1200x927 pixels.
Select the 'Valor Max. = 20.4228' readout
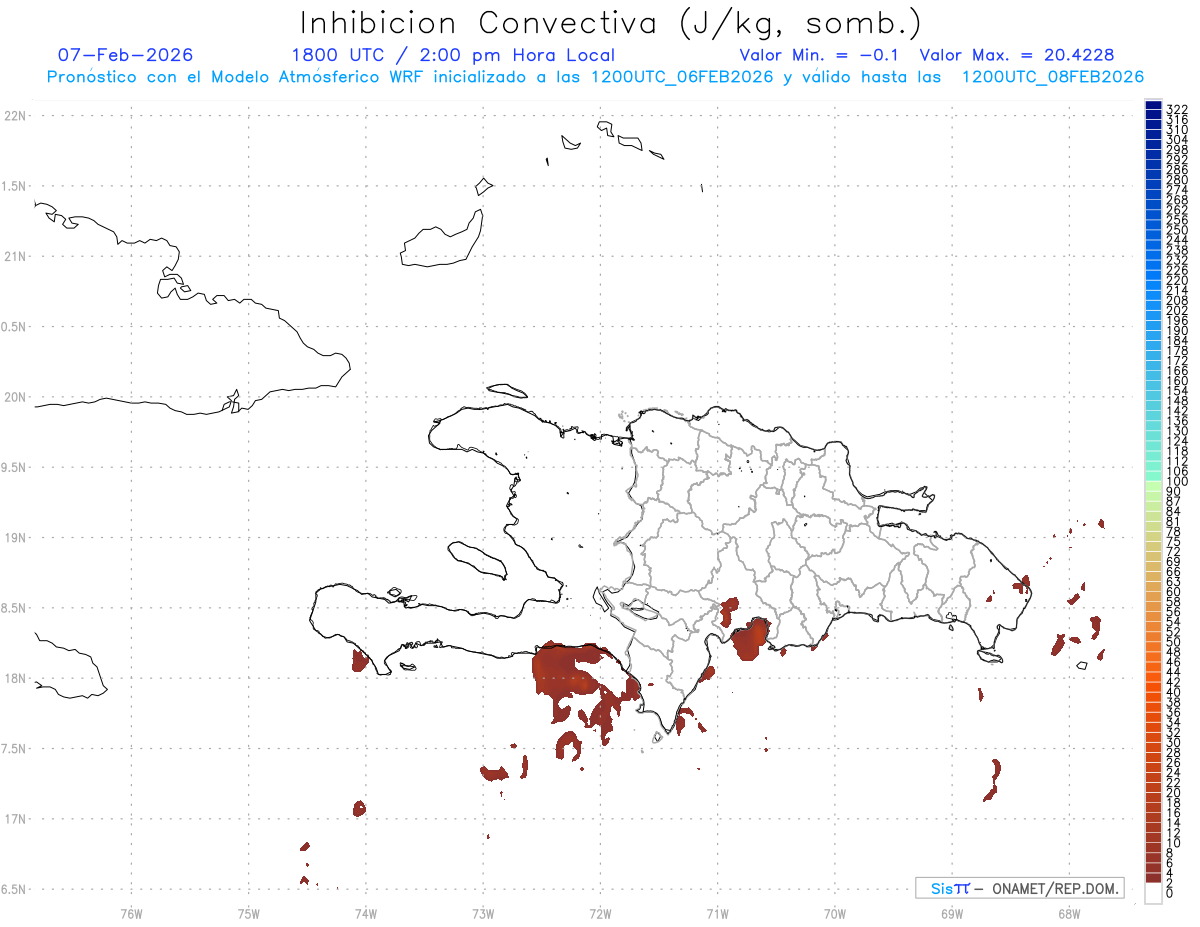pos(1017,55)
